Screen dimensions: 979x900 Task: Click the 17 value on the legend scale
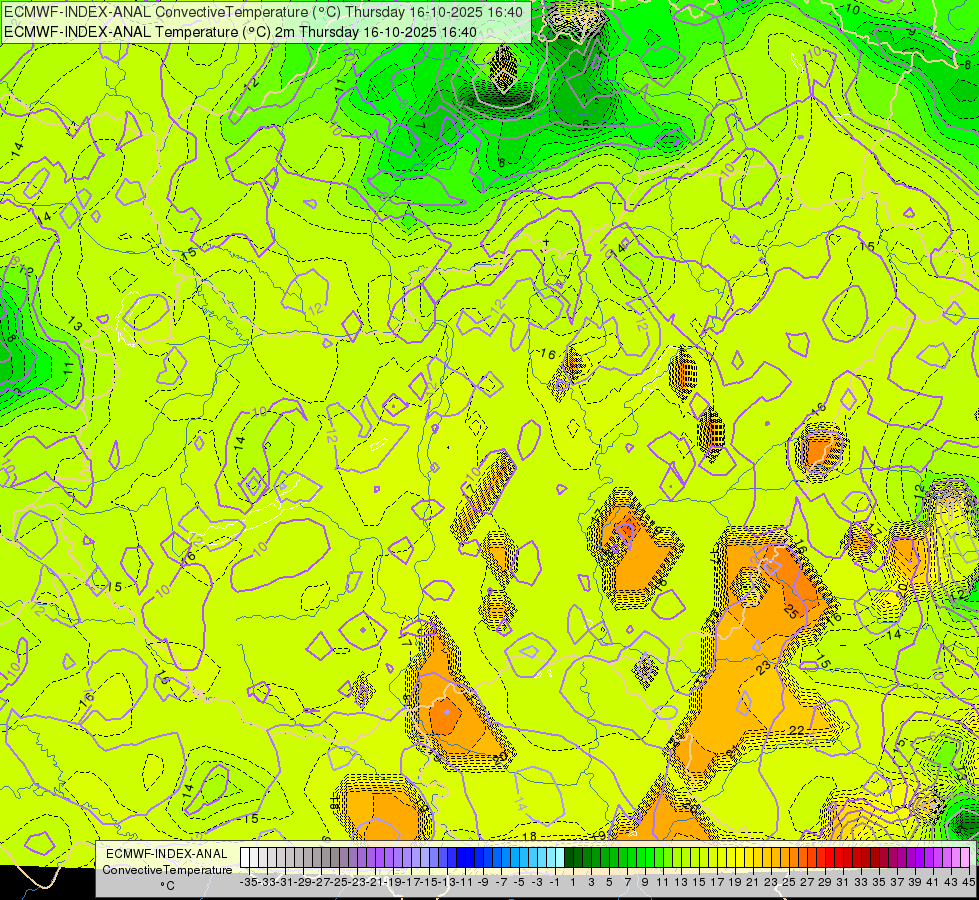tap(717, 882)
